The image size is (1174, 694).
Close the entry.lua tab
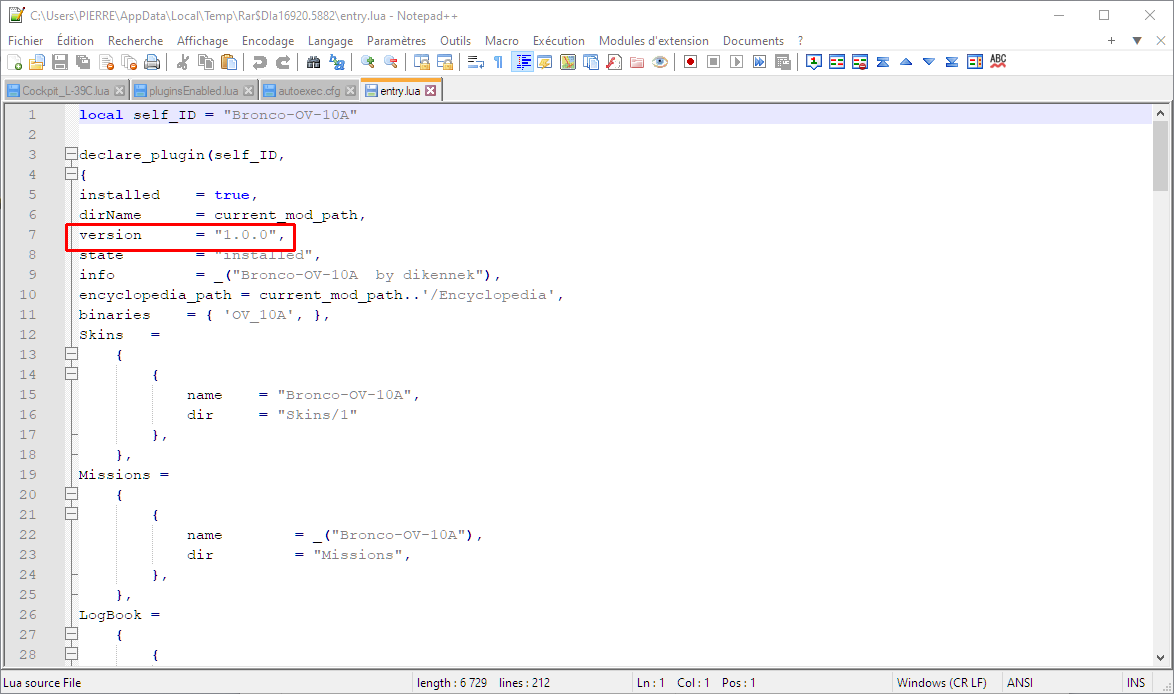431,91
